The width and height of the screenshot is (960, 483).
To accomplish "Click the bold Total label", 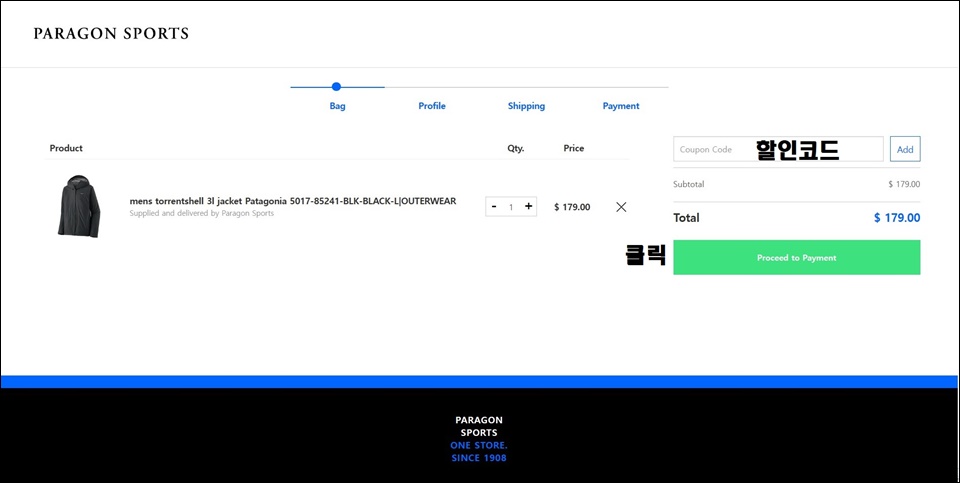I will coord(686,218).
